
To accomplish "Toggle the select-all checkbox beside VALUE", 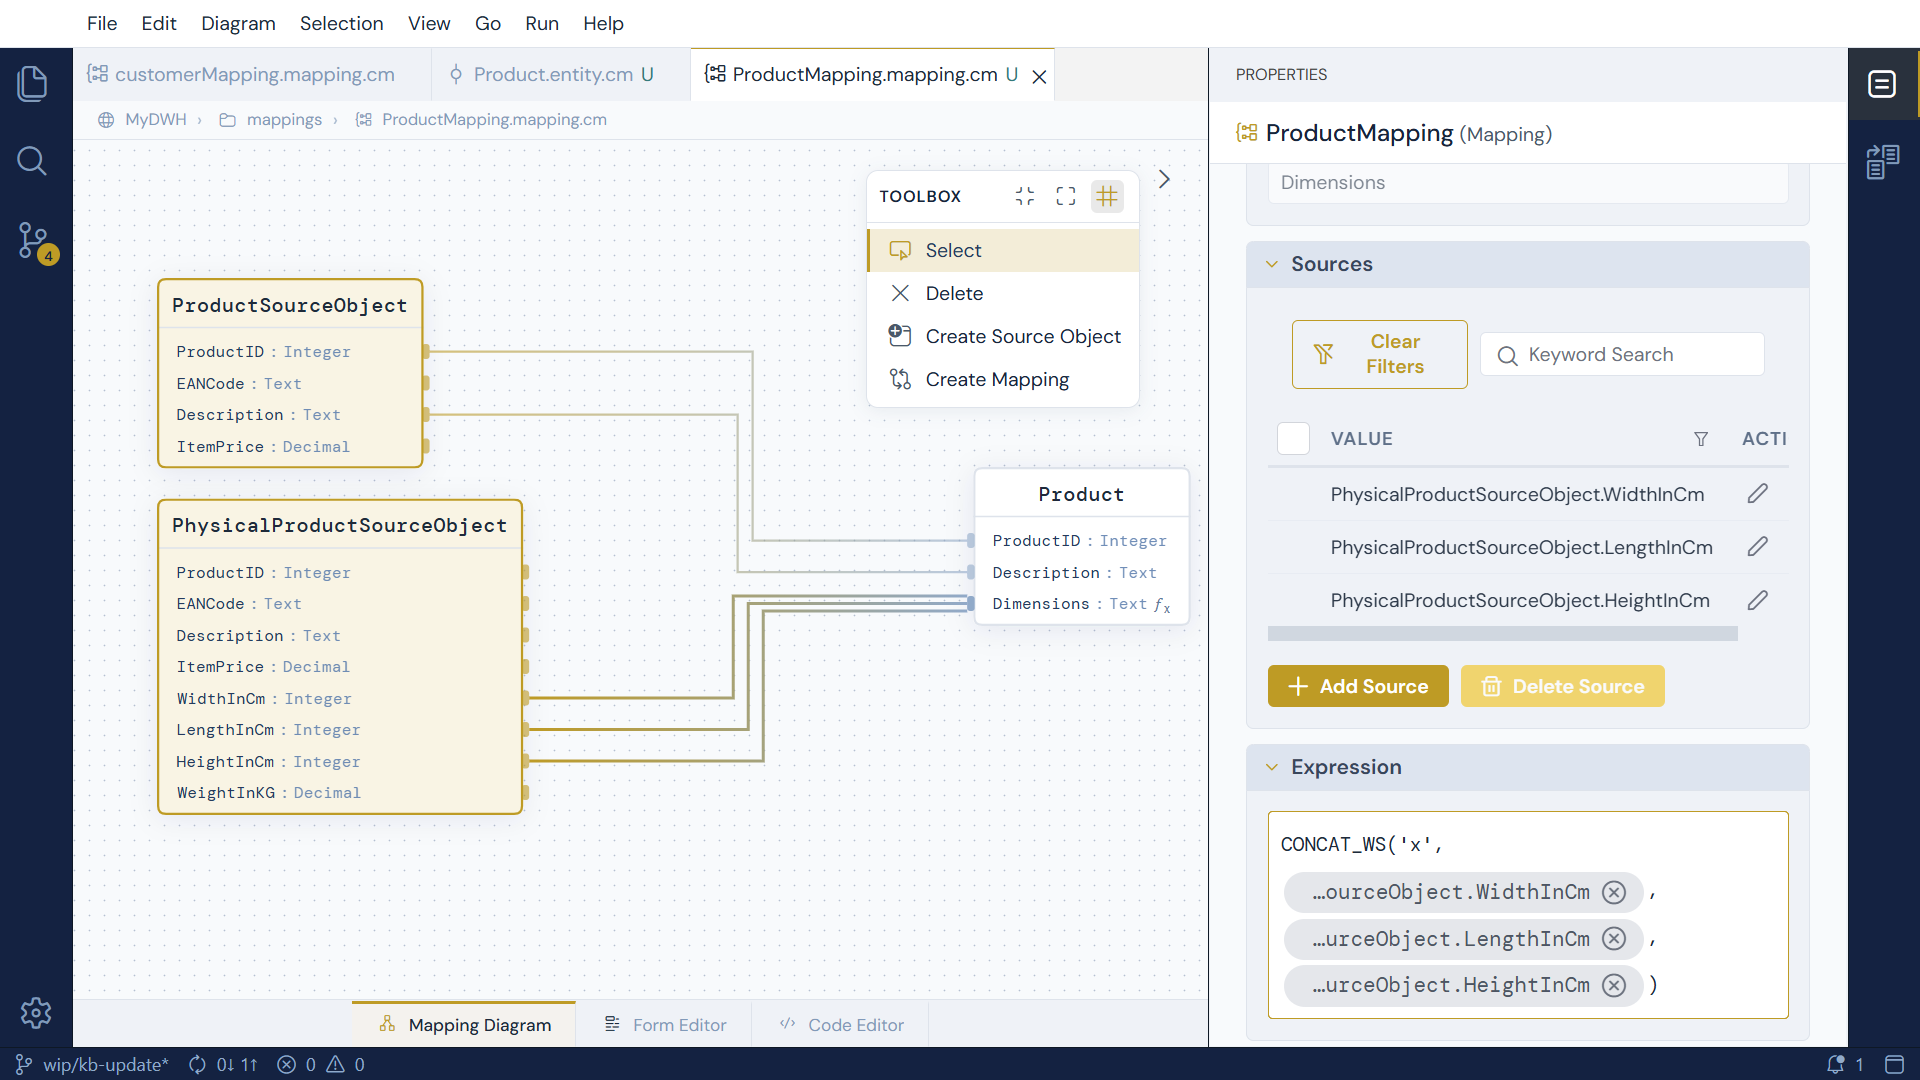I will tap(1293, 439).
